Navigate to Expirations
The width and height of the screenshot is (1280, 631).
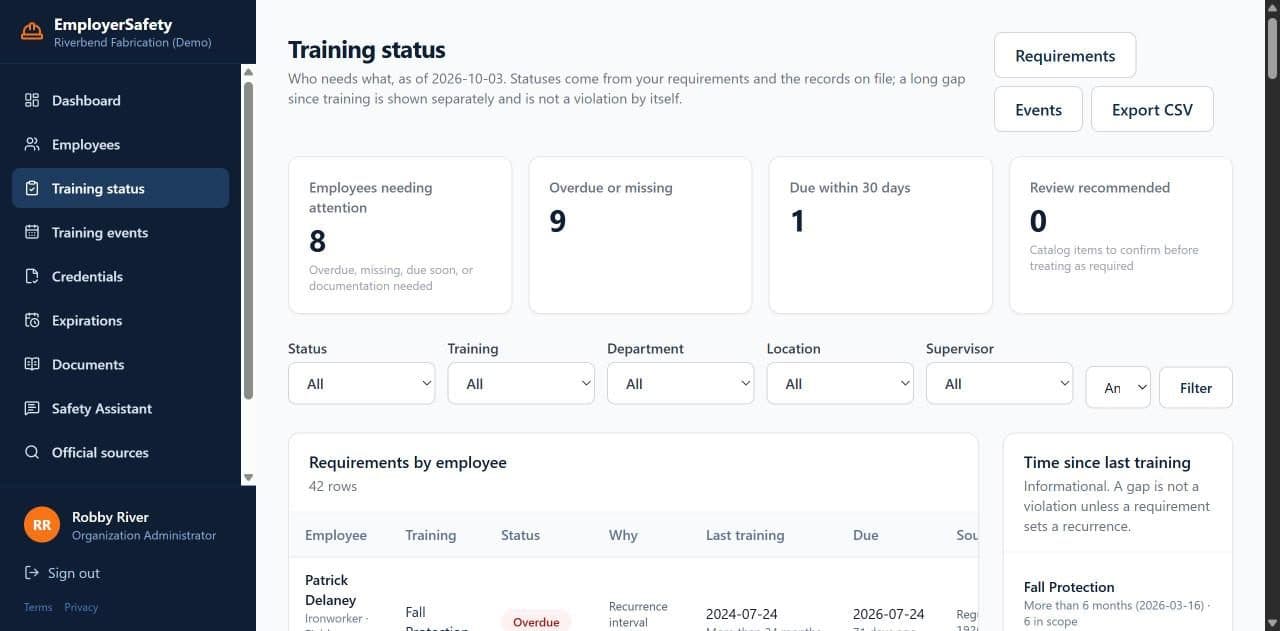point(120,320)
